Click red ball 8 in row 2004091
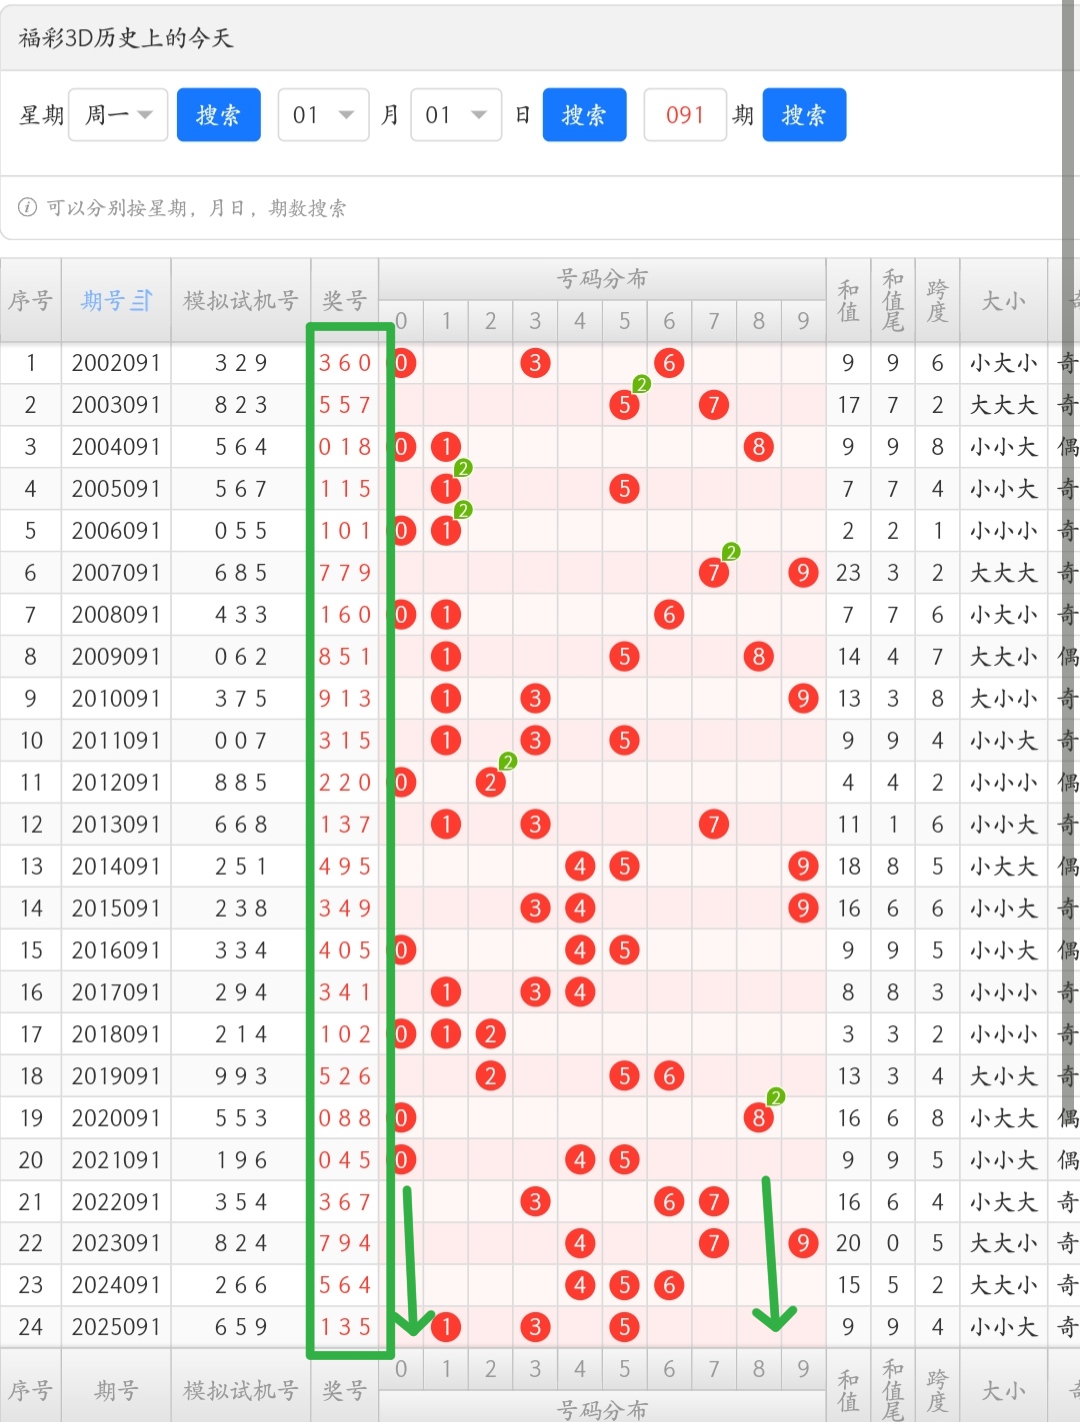This screenshot has width=1080, height=1422. click(758, 447)
